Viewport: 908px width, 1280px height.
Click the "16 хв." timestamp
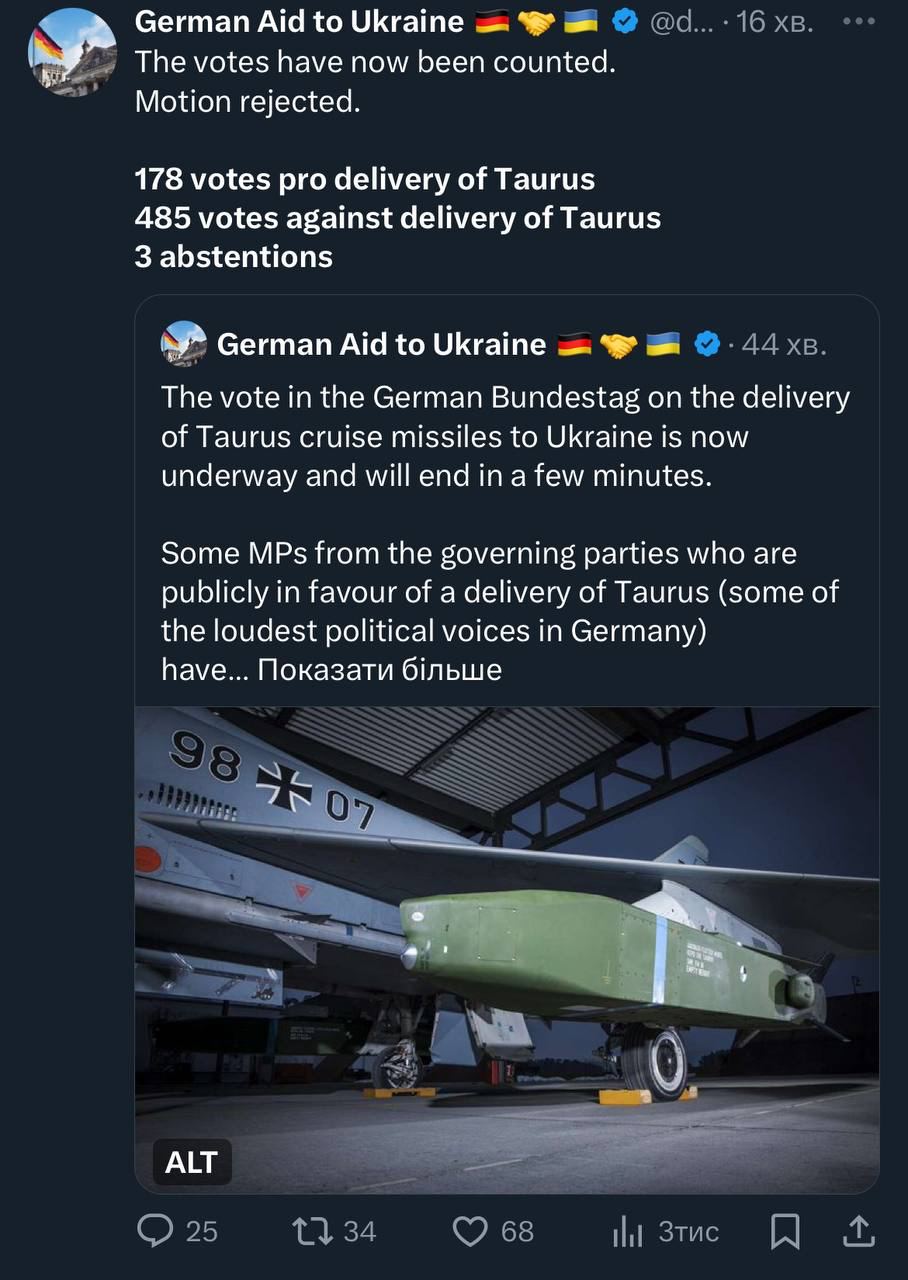[776, 21]
